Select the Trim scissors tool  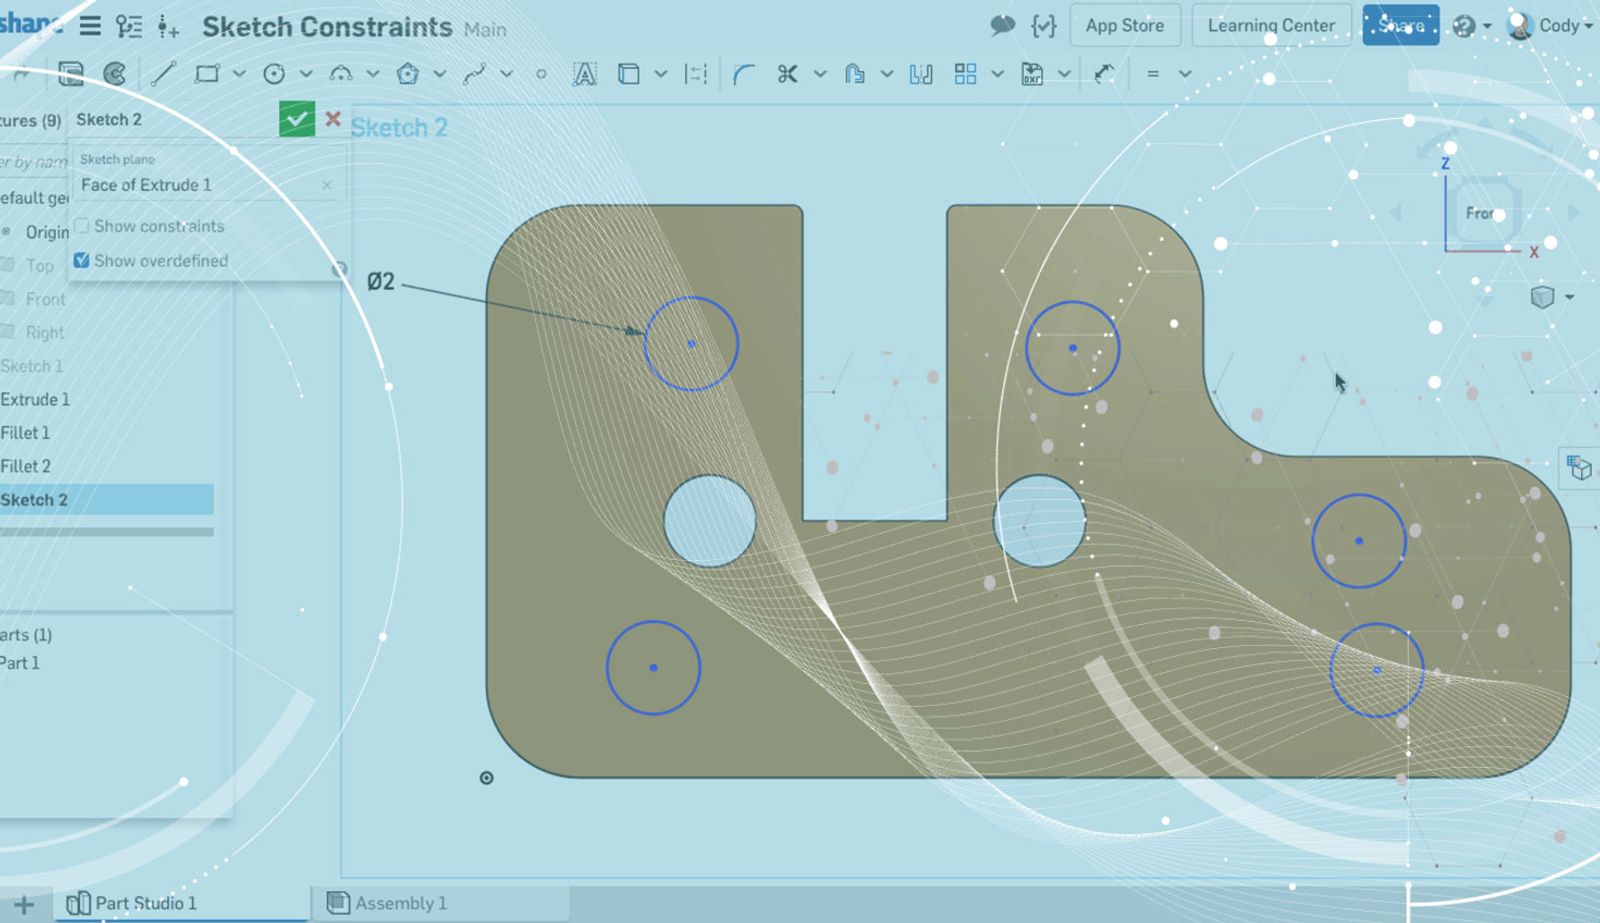coord(788,74)
